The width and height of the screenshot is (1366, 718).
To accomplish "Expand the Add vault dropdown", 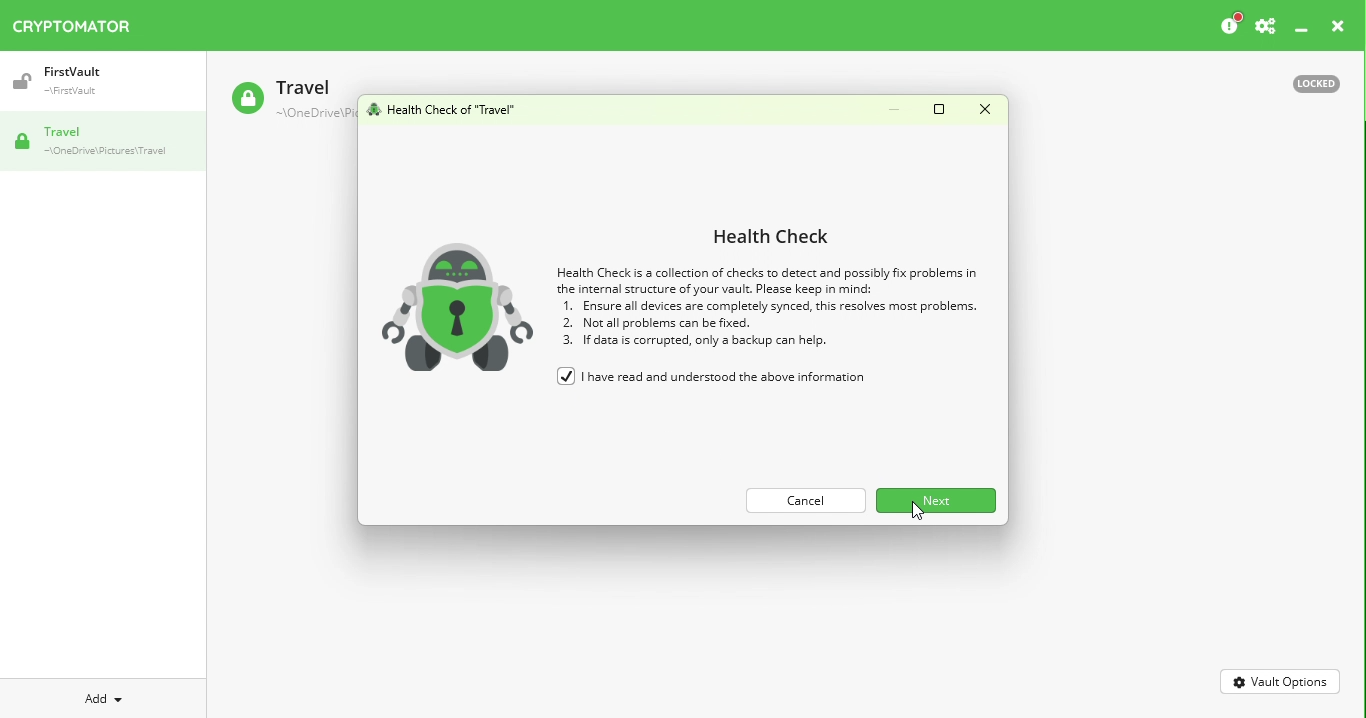I will [x=103, y=699].
